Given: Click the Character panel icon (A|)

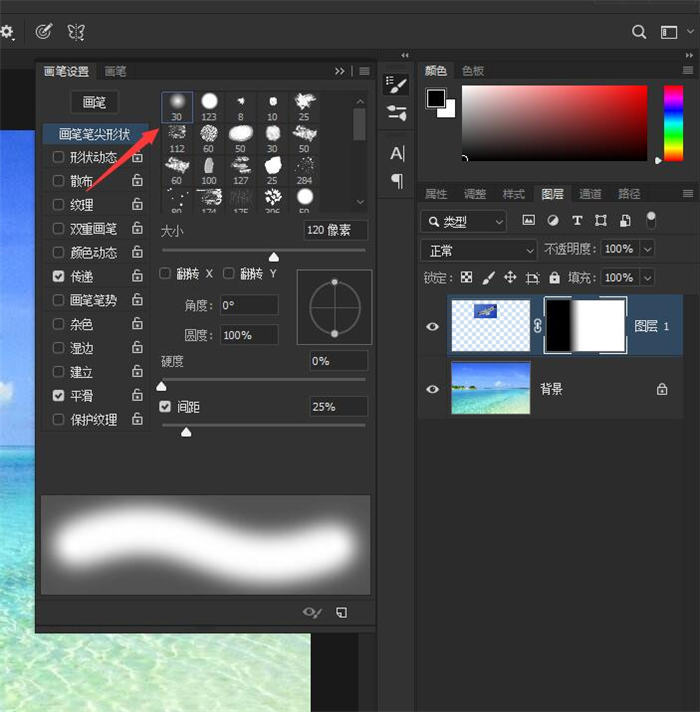Looking at the screenshot, I should tap(397, 153).
